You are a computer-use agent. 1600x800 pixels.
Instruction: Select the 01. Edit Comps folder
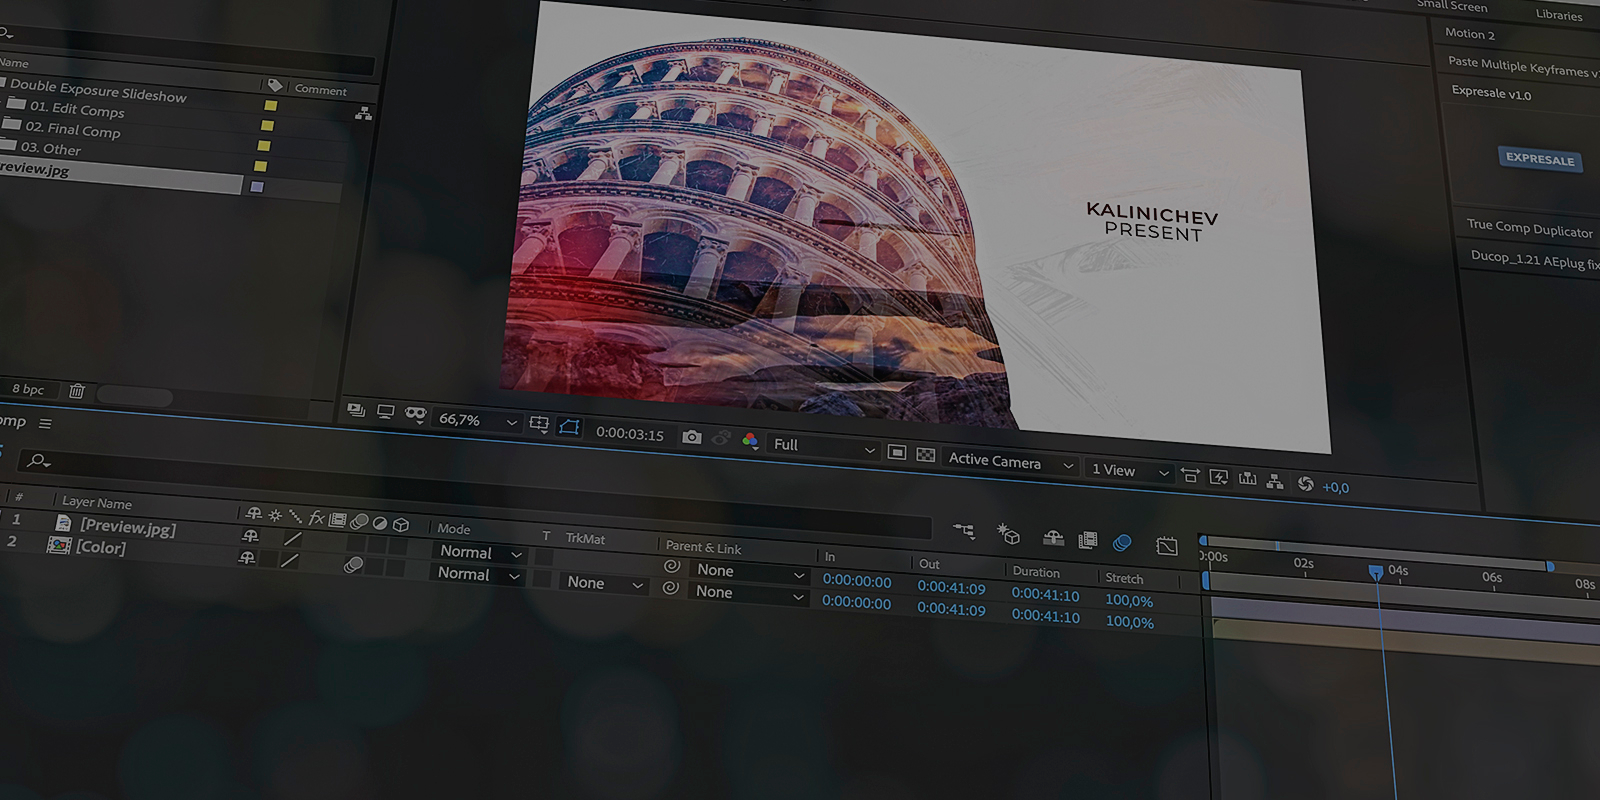(77, 108)
